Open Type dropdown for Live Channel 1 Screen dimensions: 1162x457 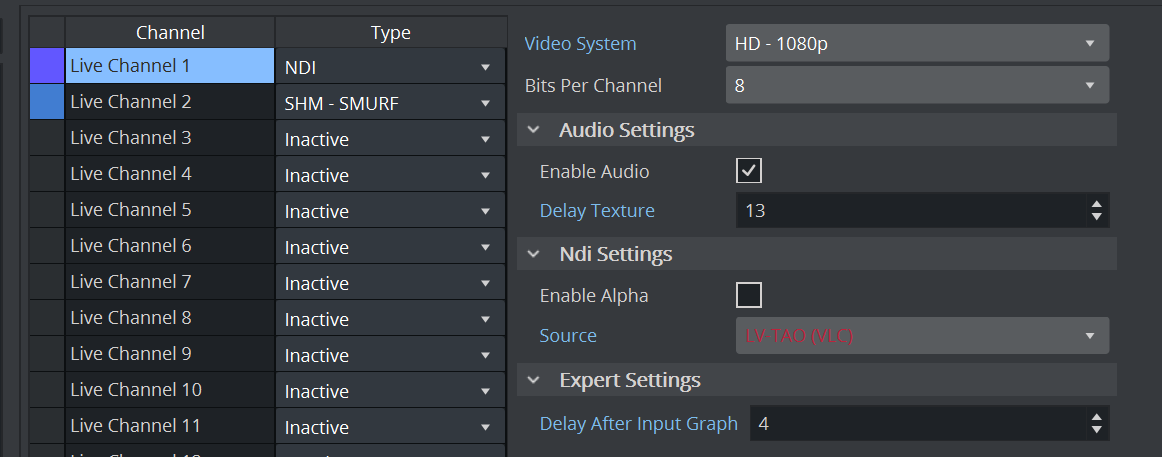390,67
